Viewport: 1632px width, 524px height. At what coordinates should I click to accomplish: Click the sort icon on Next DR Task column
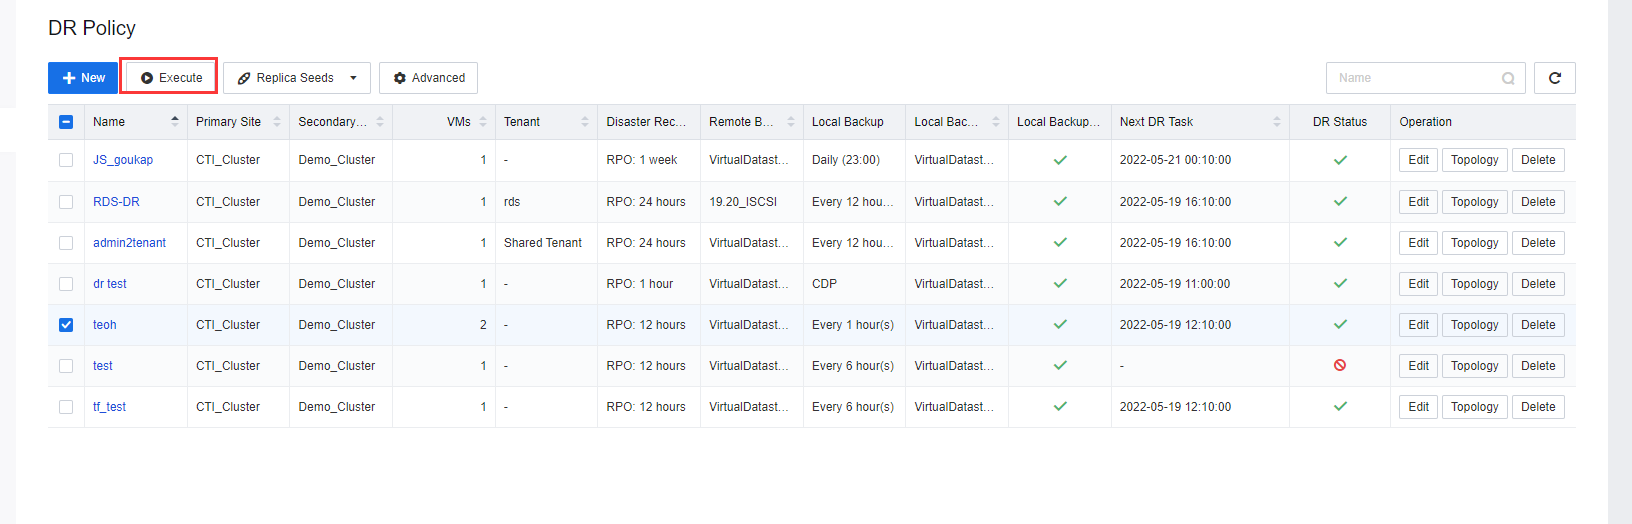coord(1277,122)
